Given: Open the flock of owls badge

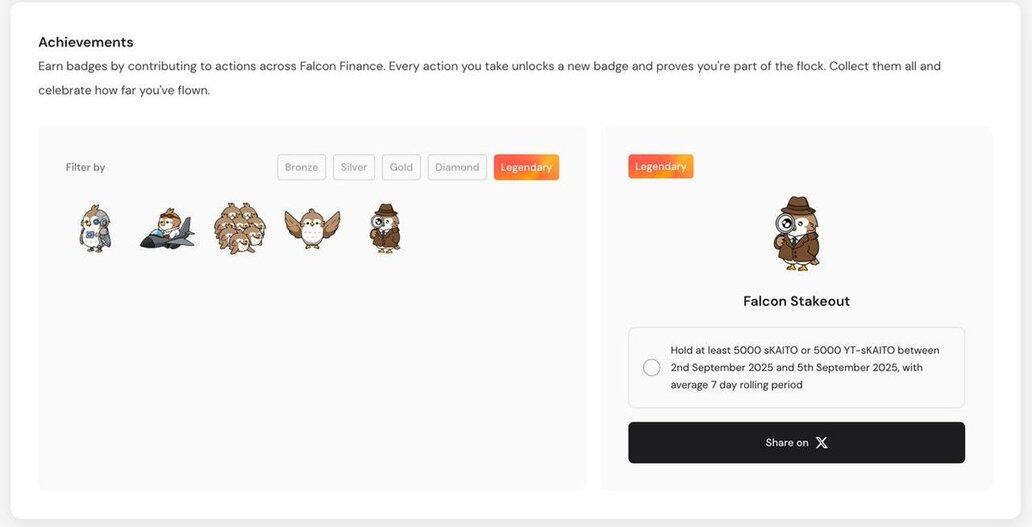Looking at the screenshot, I should (240, 228).
